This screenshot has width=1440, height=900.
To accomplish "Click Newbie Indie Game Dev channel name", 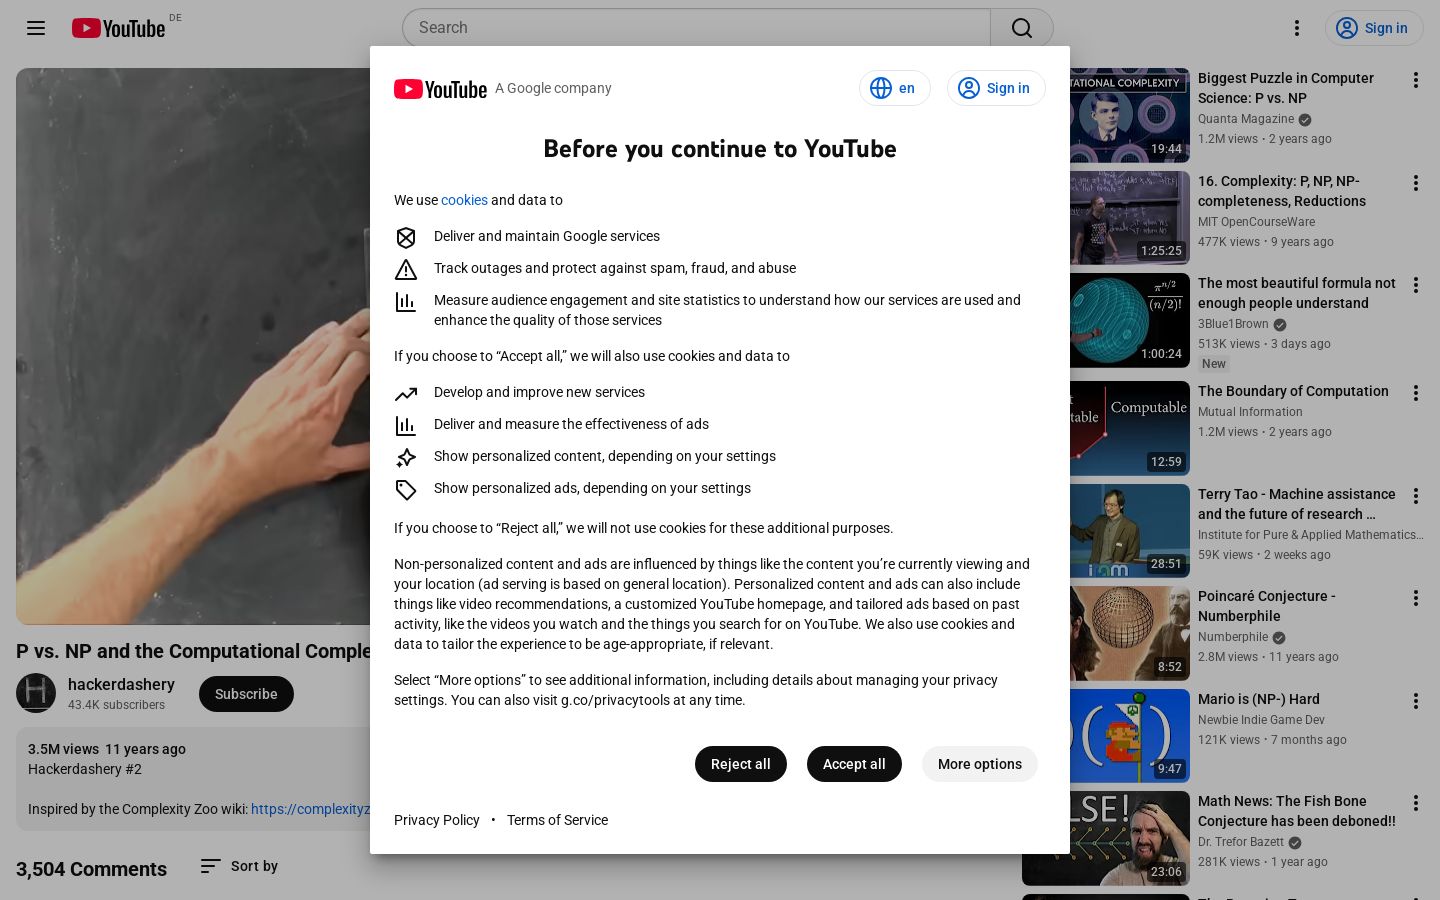I will (1261, 720).
